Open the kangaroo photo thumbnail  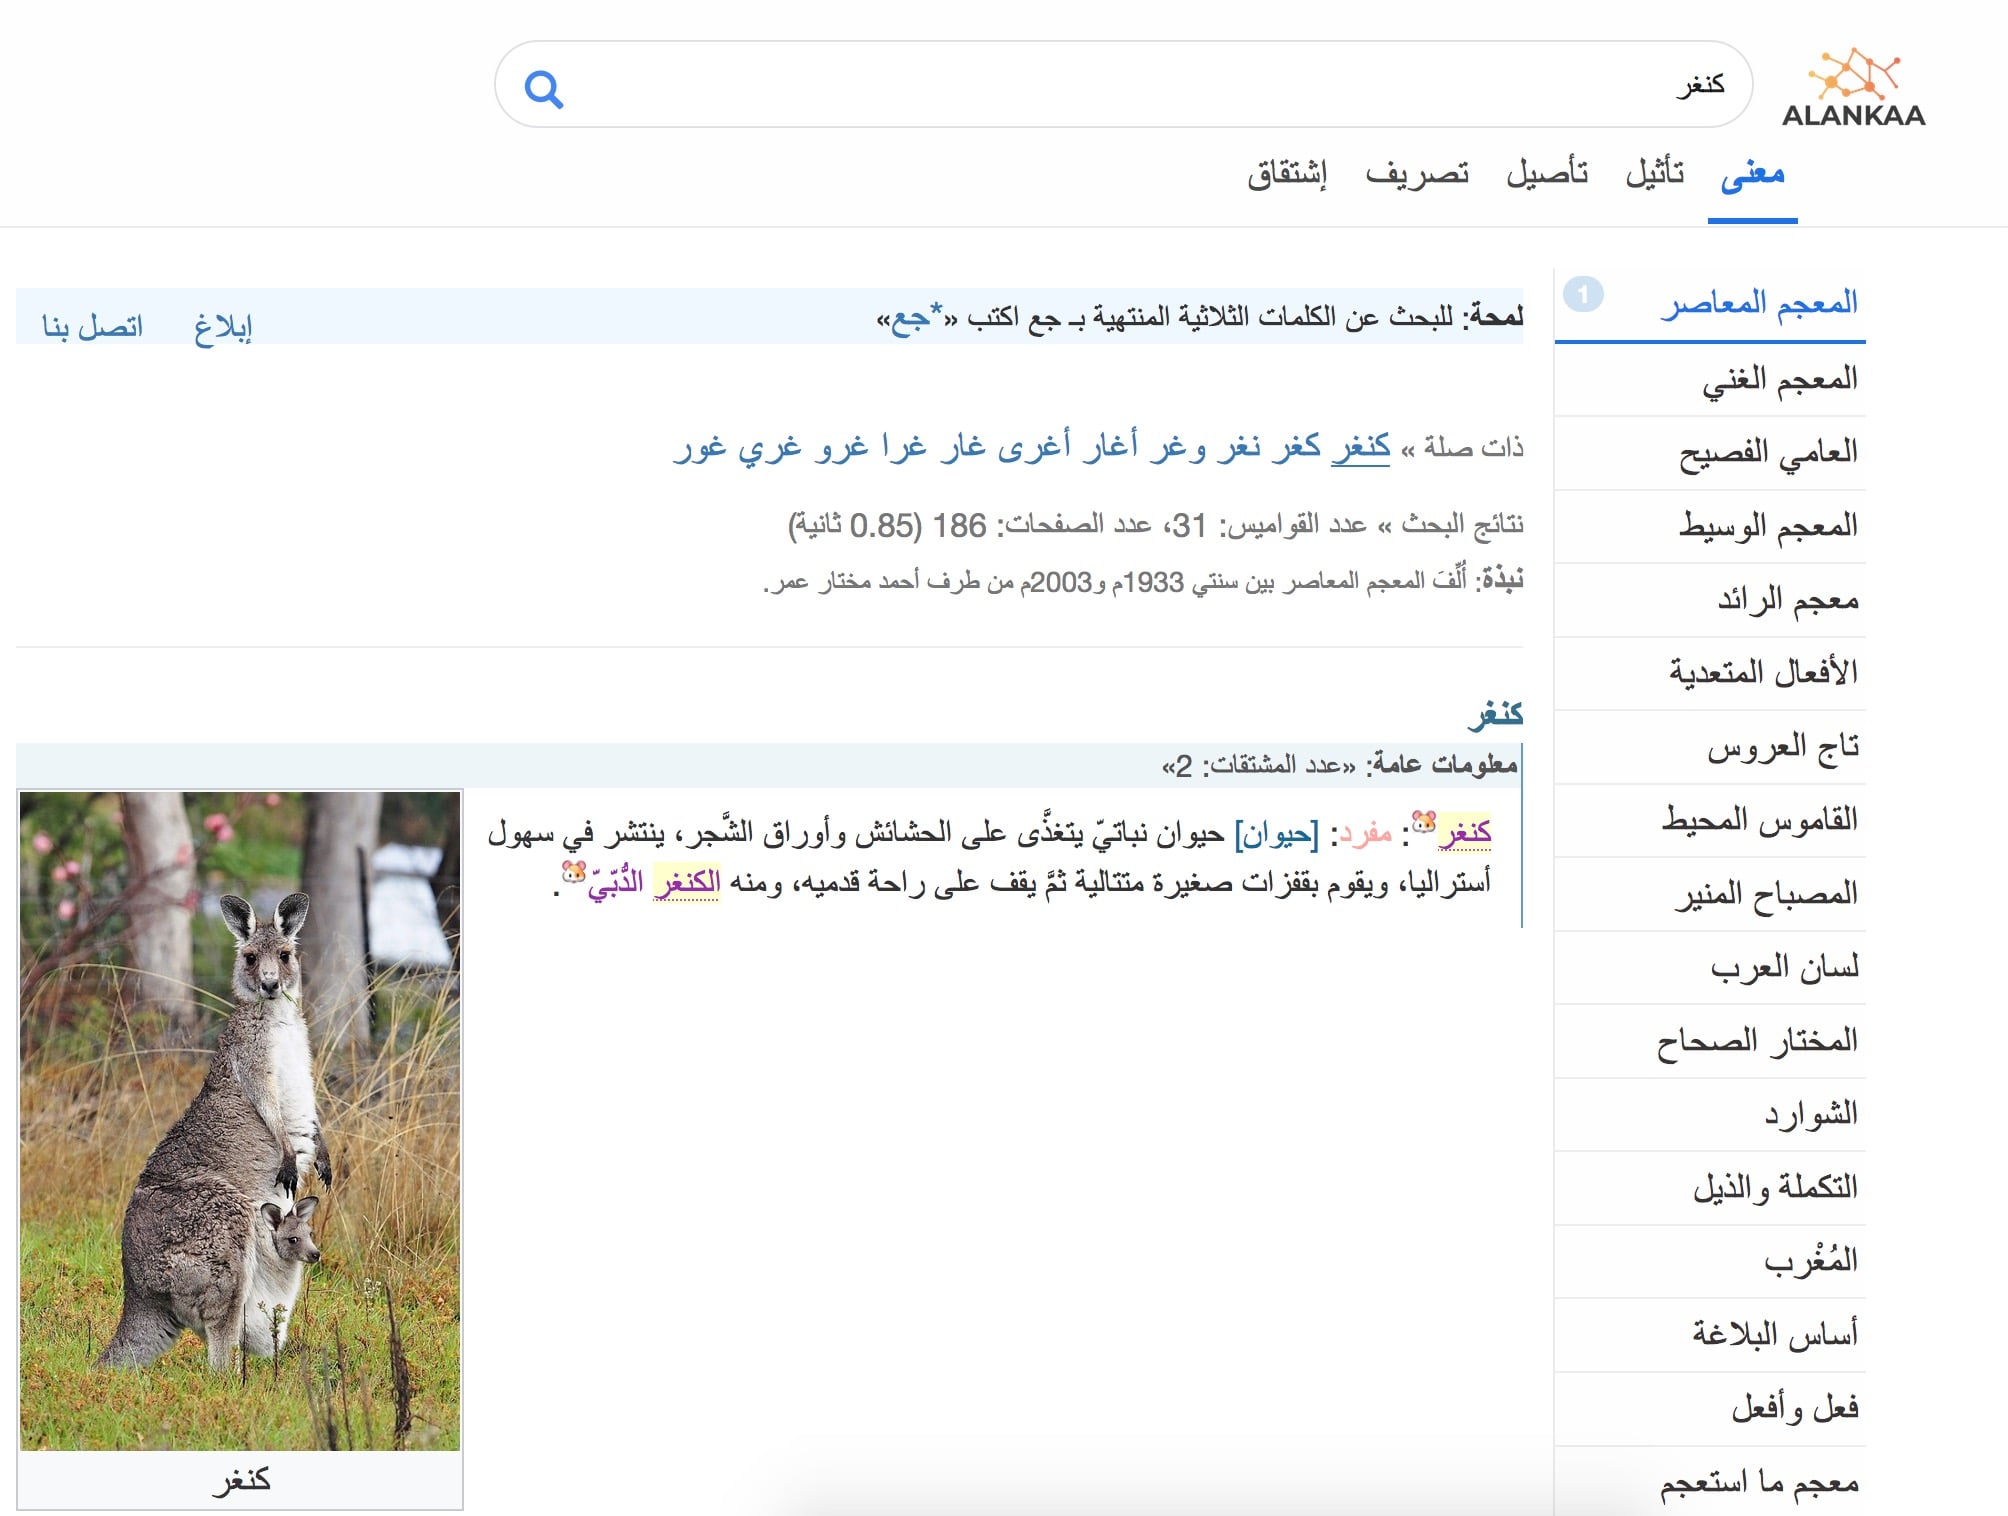tap(240, 1120)
